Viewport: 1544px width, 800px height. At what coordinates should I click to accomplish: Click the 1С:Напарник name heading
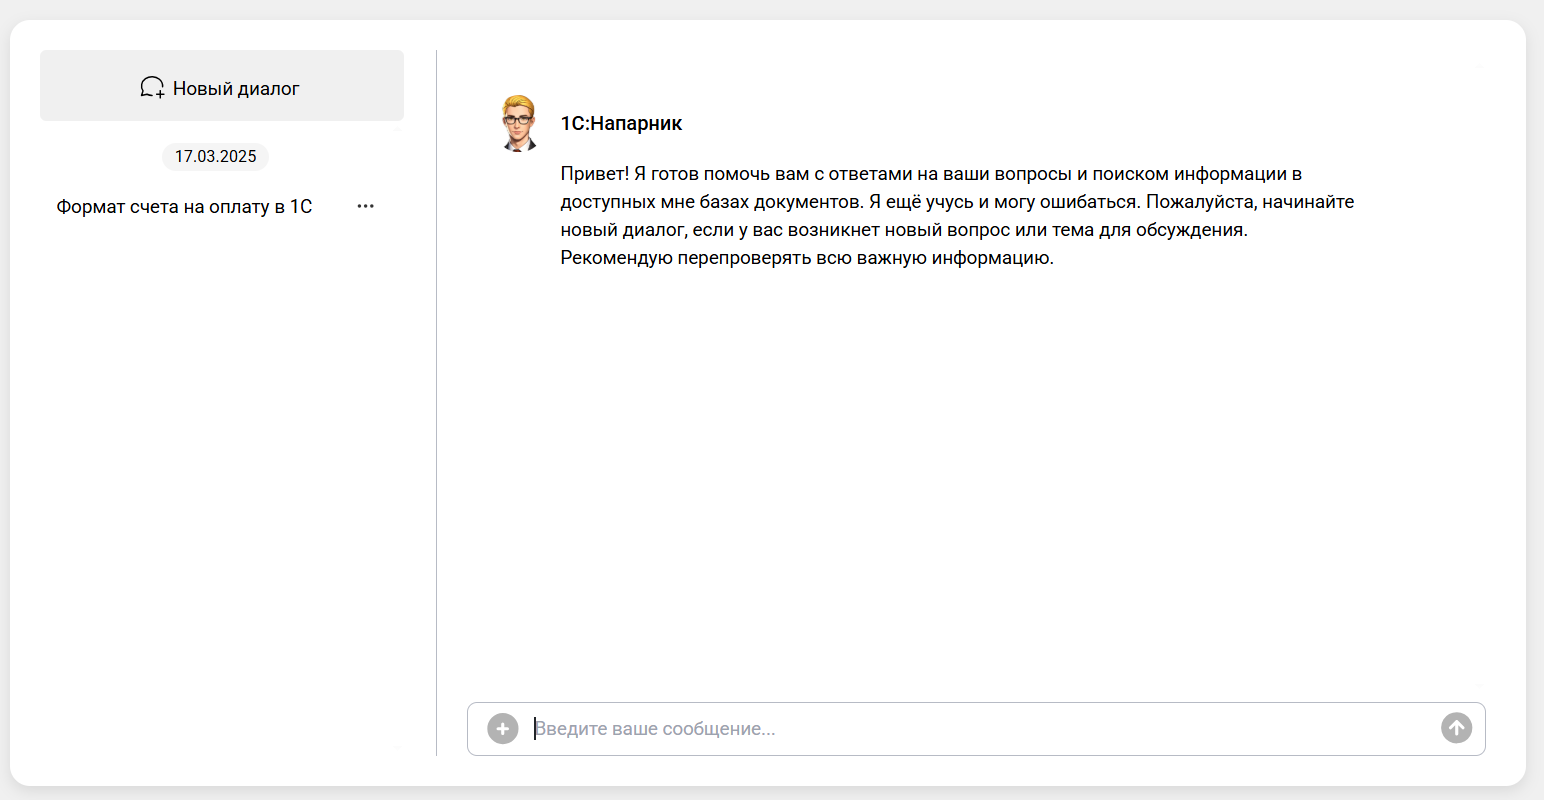pyautogui.click(x=621, y=124)
